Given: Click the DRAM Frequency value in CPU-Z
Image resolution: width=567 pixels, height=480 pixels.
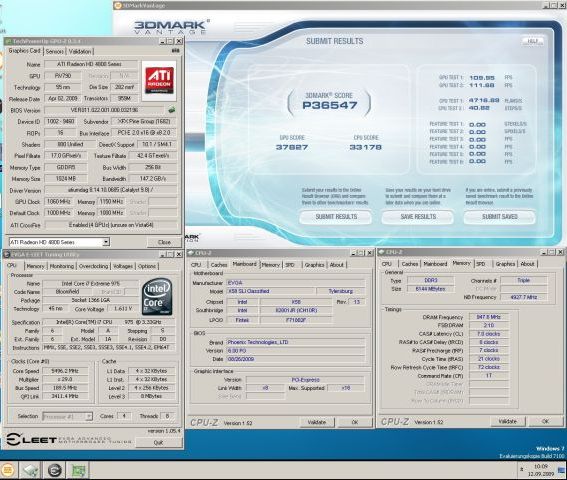Looking at the screenshot, I should pyautogui.click(x=489, y=317).
